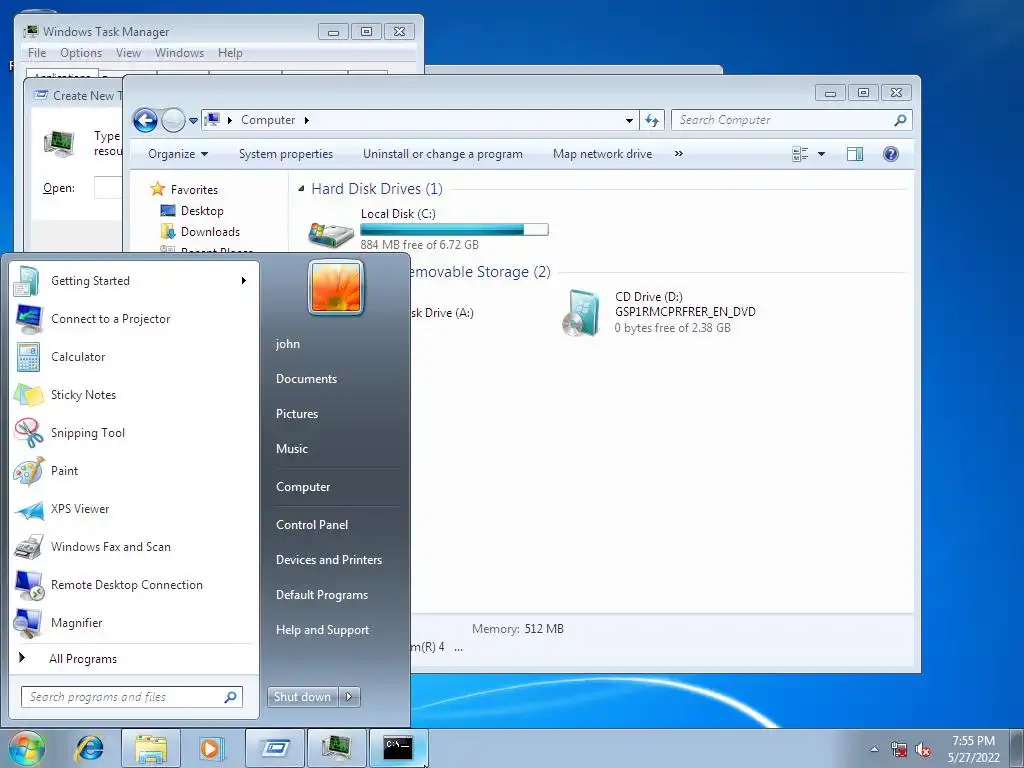Click Local Disk (C:) usage bar
This screenshot has width=1024, height=768.
coord(455,229)
